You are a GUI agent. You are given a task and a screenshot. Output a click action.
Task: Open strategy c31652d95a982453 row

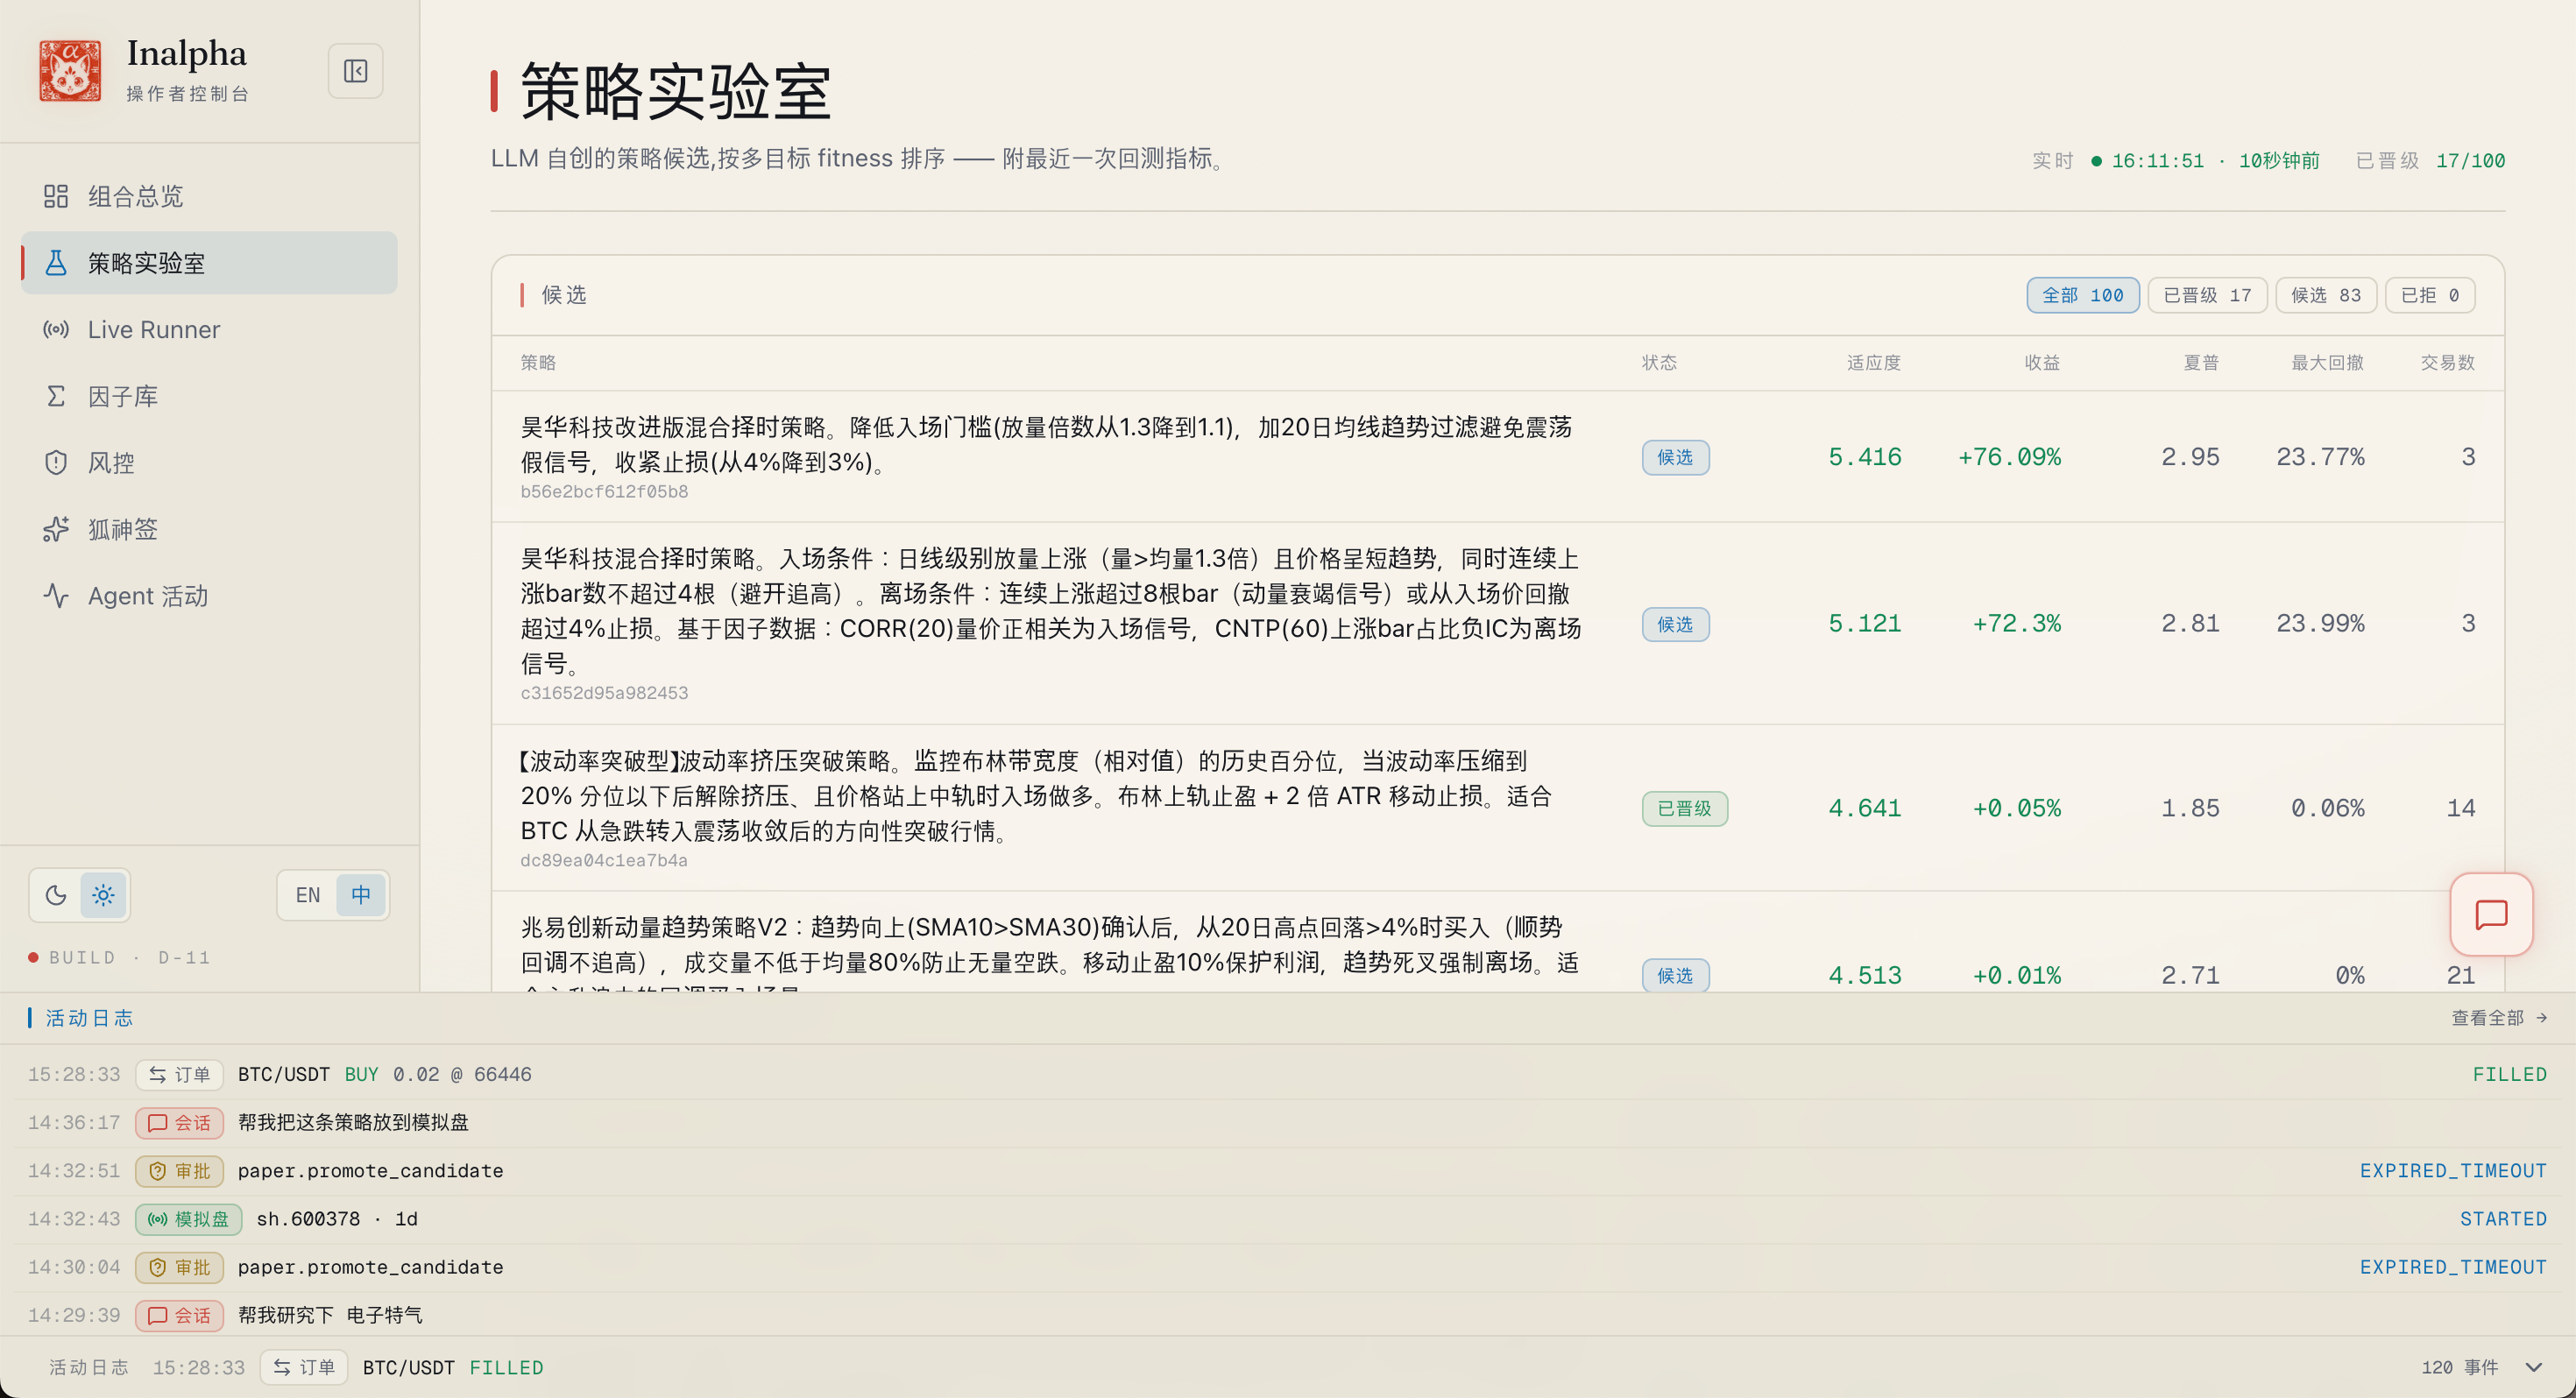coord(1498,624)
